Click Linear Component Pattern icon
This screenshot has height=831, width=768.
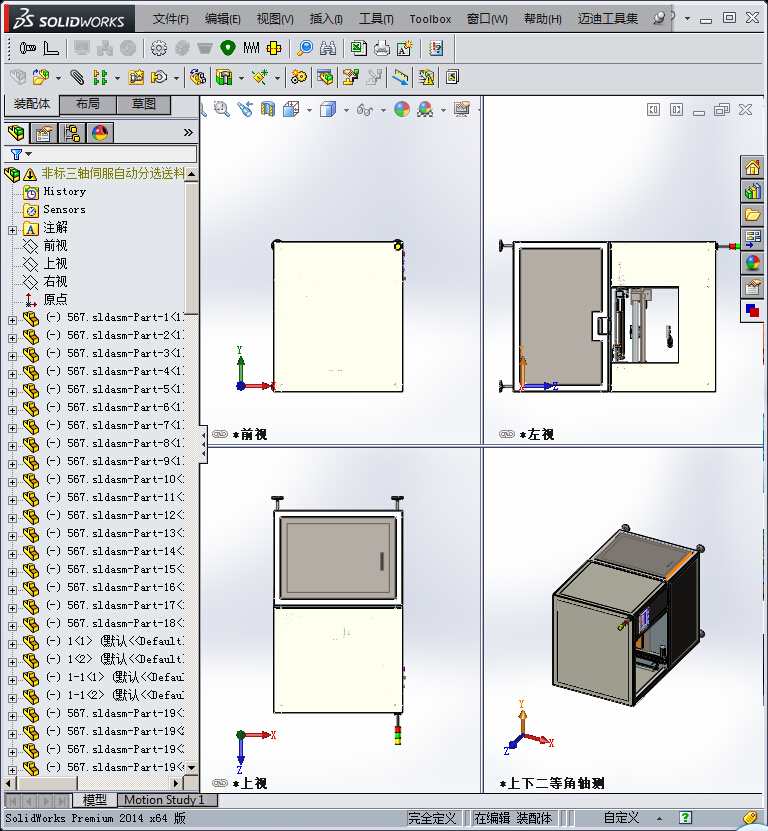point(100,77)
